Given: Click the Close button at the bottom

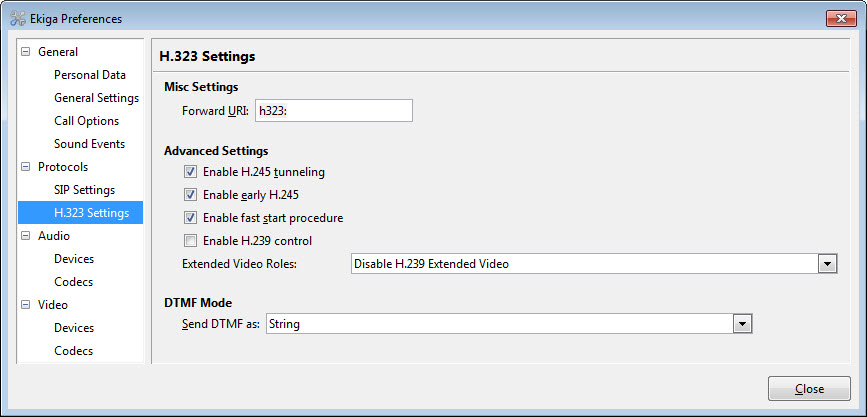Looking at the screenshot, I should (x=809, y=389).
